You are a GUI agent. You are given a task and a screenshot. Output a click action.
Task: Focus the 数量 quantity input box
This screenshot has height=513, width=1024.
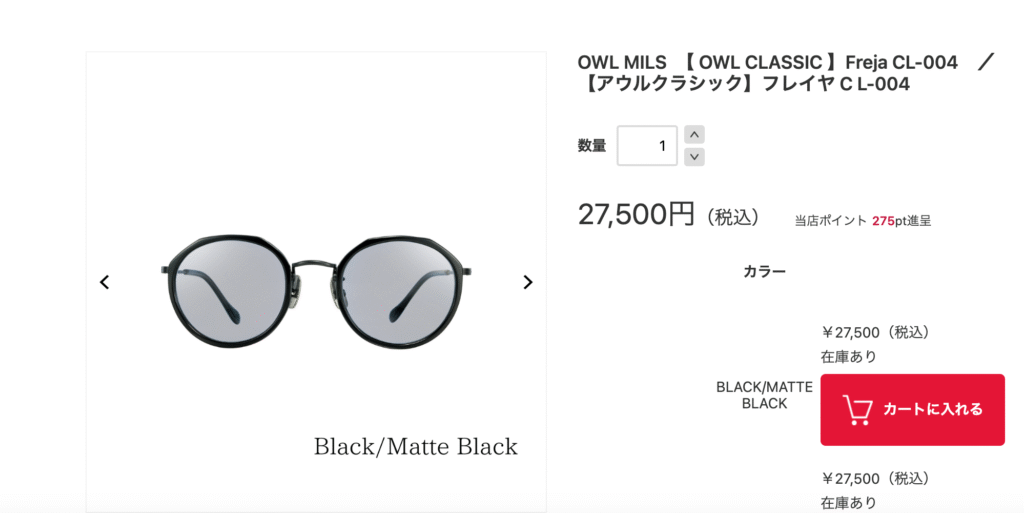(x=647, y=146)
